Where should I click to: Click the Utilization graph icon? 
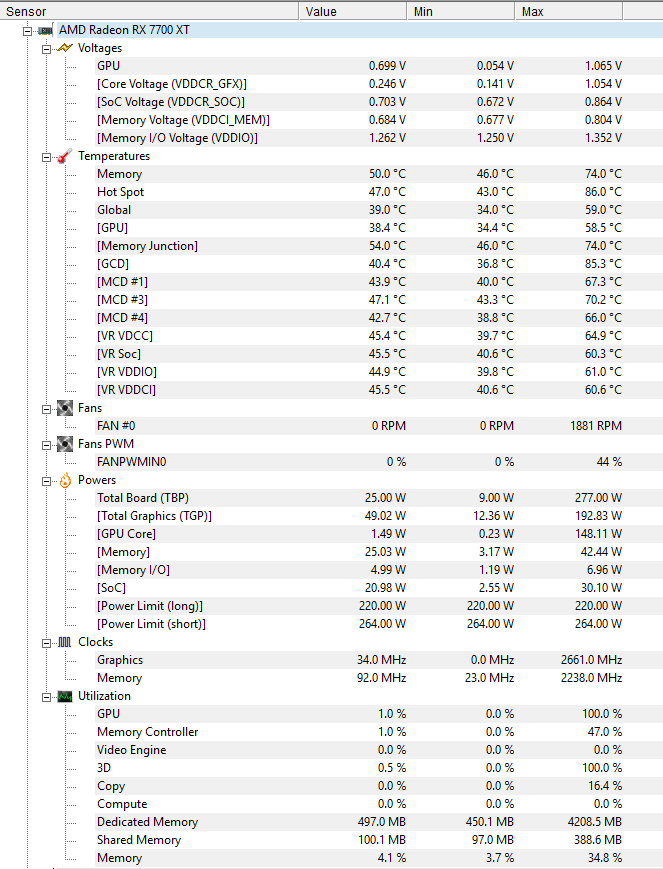[x=65, y=697]
